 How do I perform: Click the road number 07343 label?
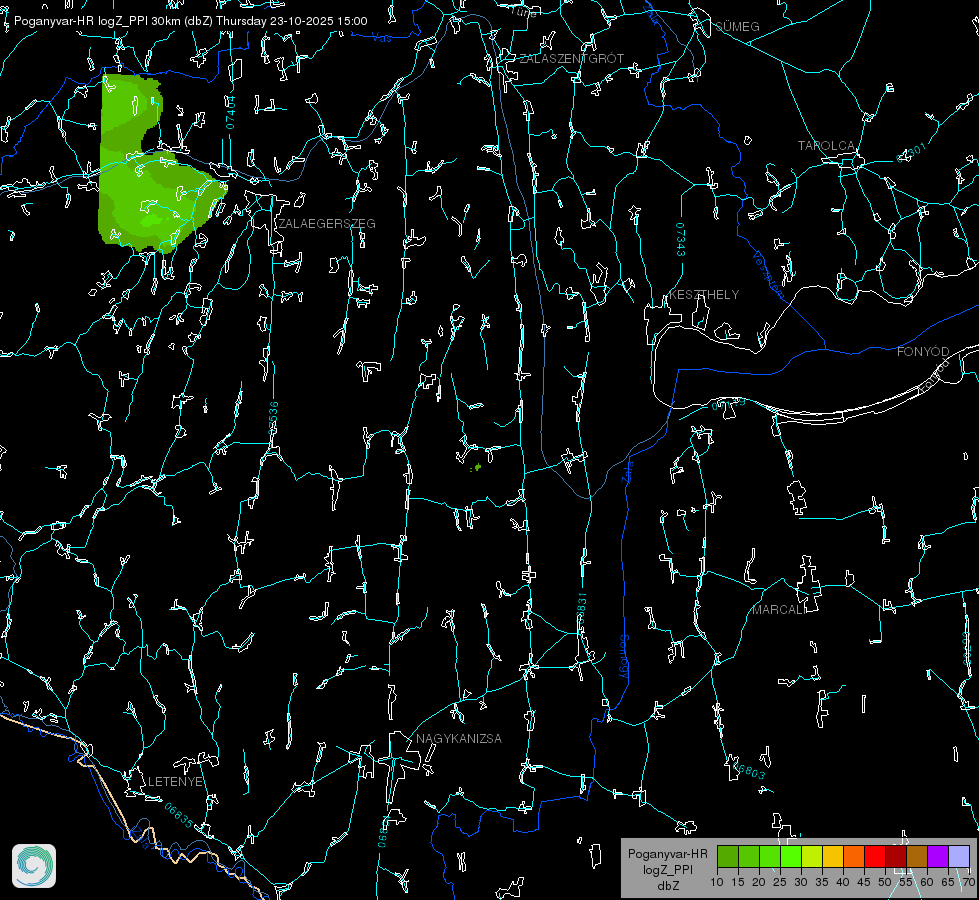pos(681,240)
